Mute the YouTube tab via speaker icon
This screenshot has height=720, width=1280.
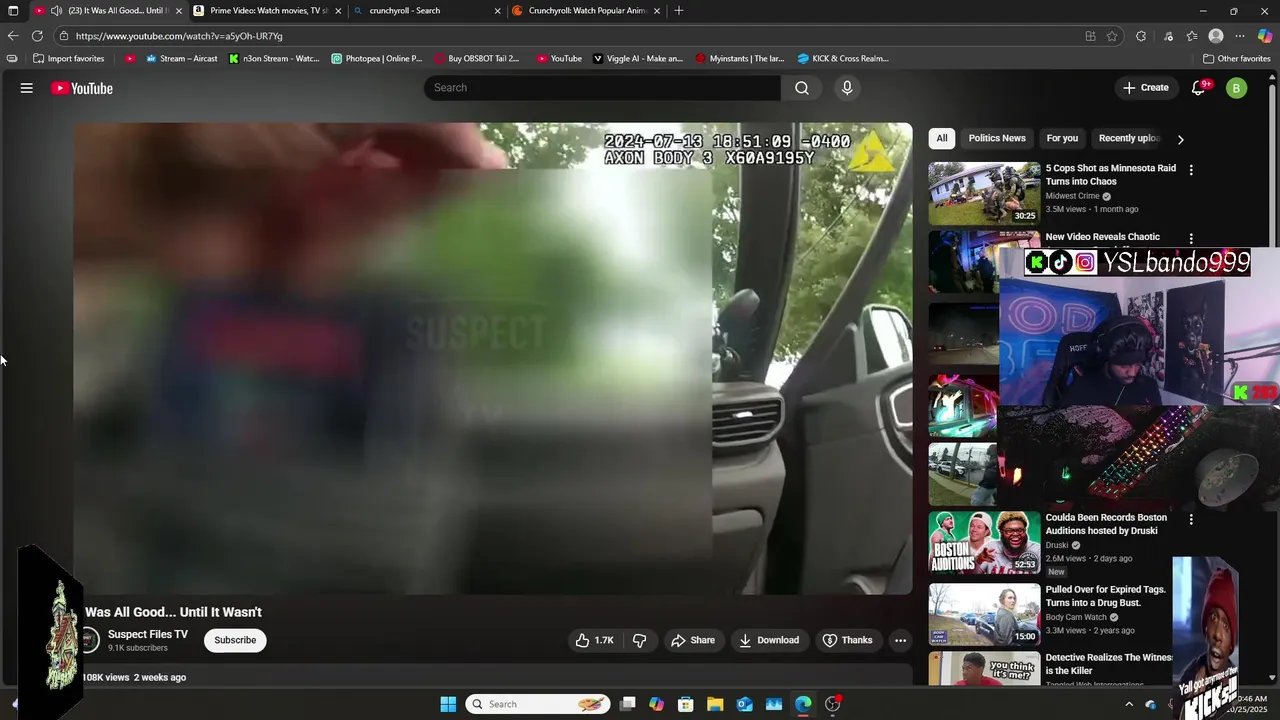[x=56, y=11]
